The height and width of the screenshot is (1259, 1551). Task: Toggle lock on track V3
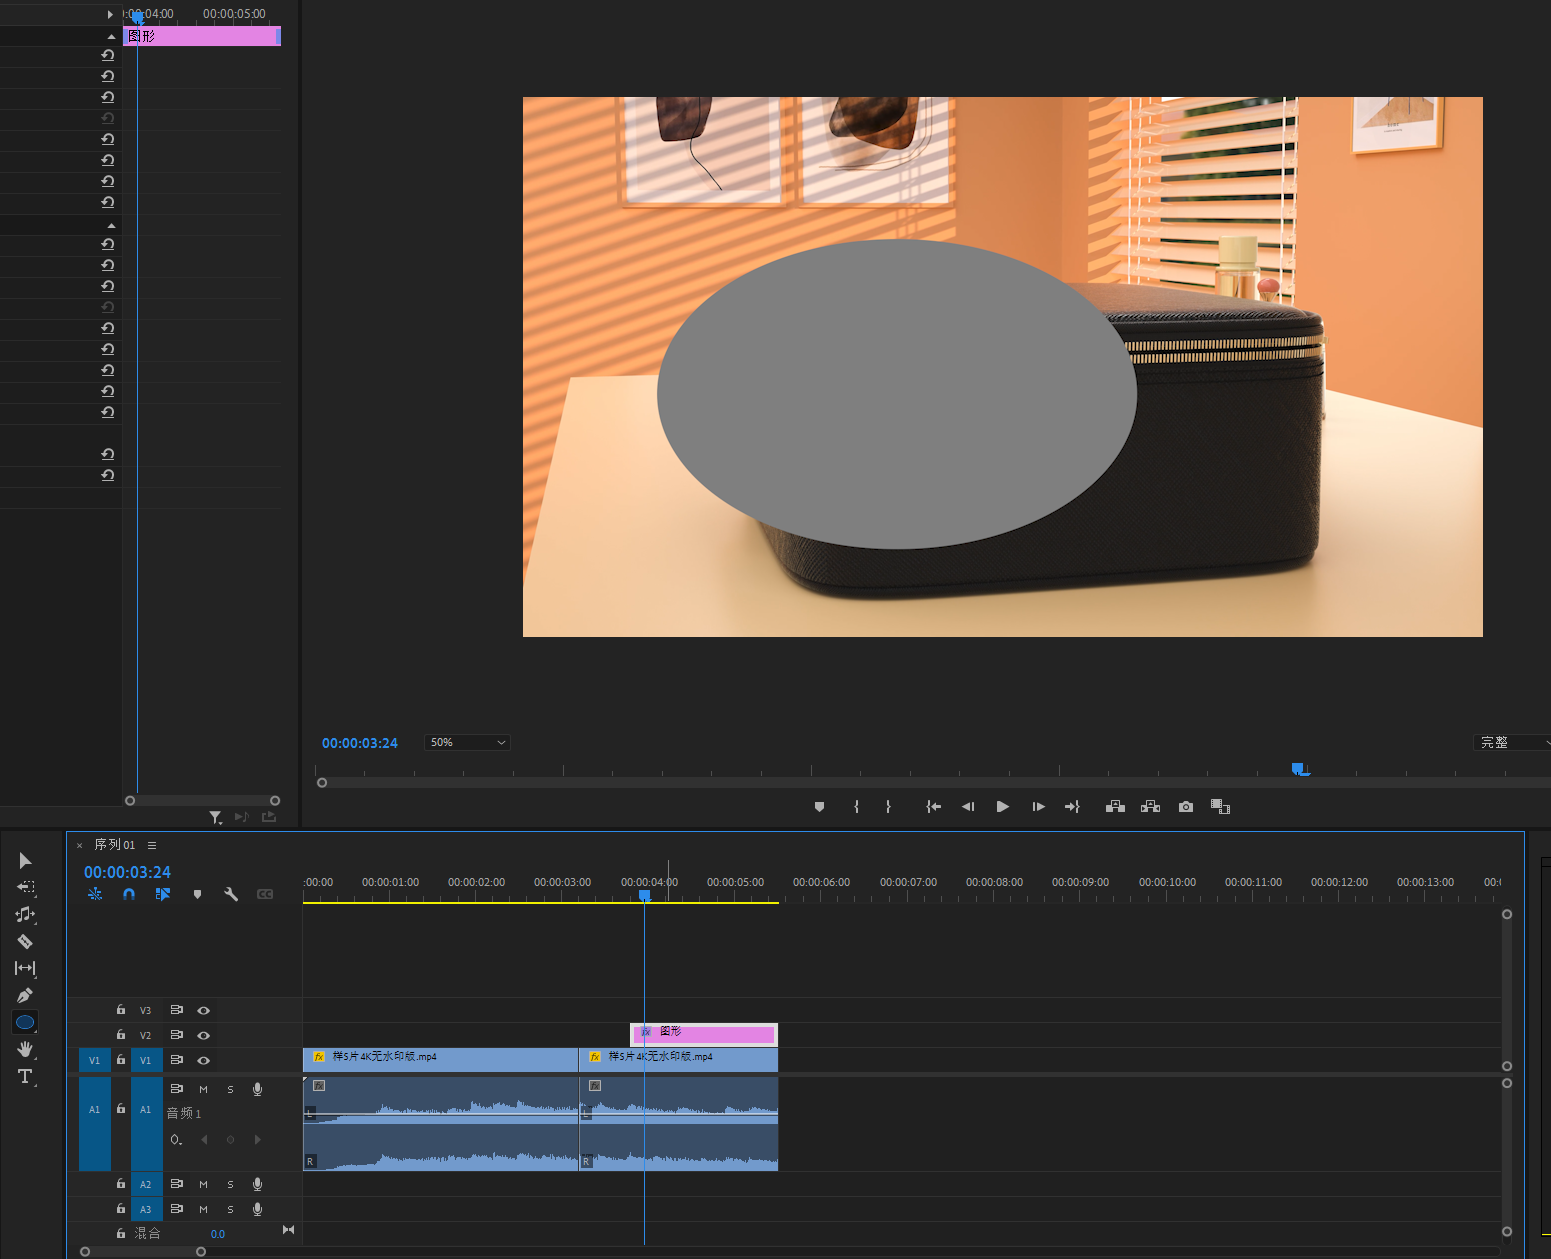121,1010
